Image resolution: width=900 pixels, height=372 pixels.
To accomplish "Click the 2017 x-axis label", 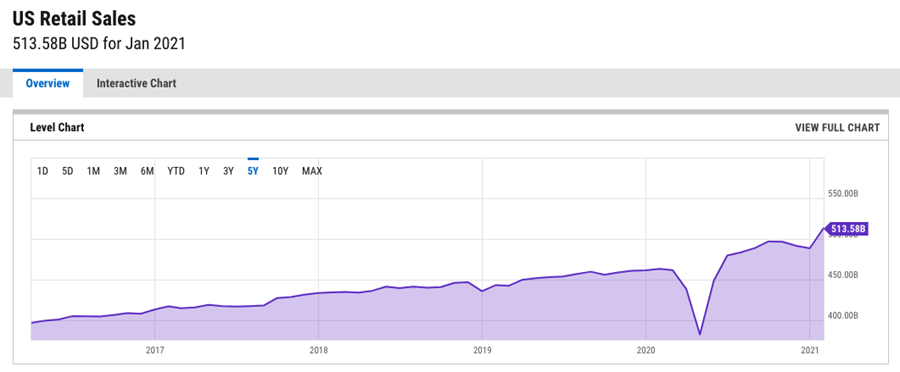I will [155, 350].
